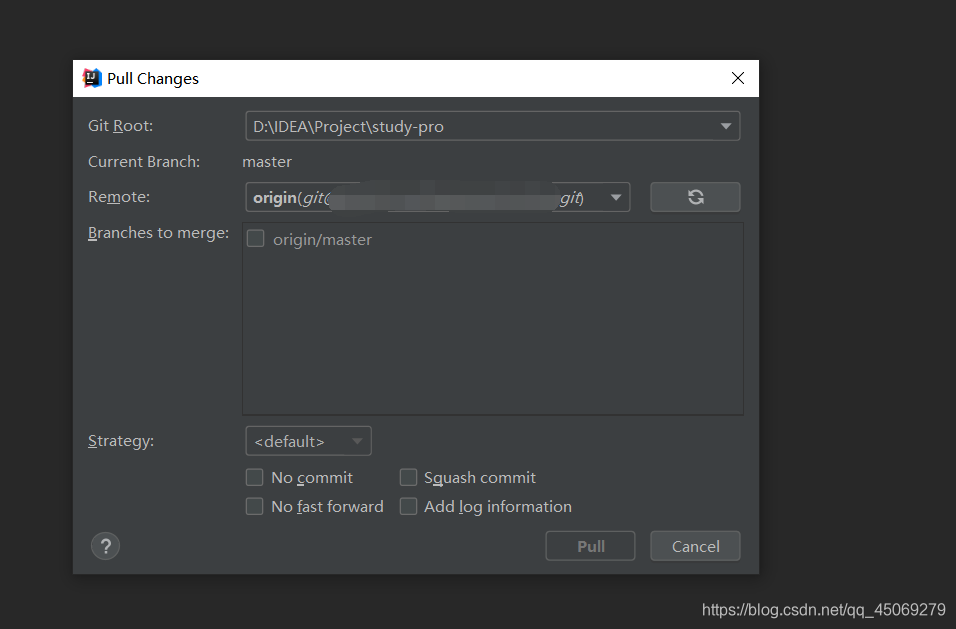Open the help question mark icon

coord(105,546)
